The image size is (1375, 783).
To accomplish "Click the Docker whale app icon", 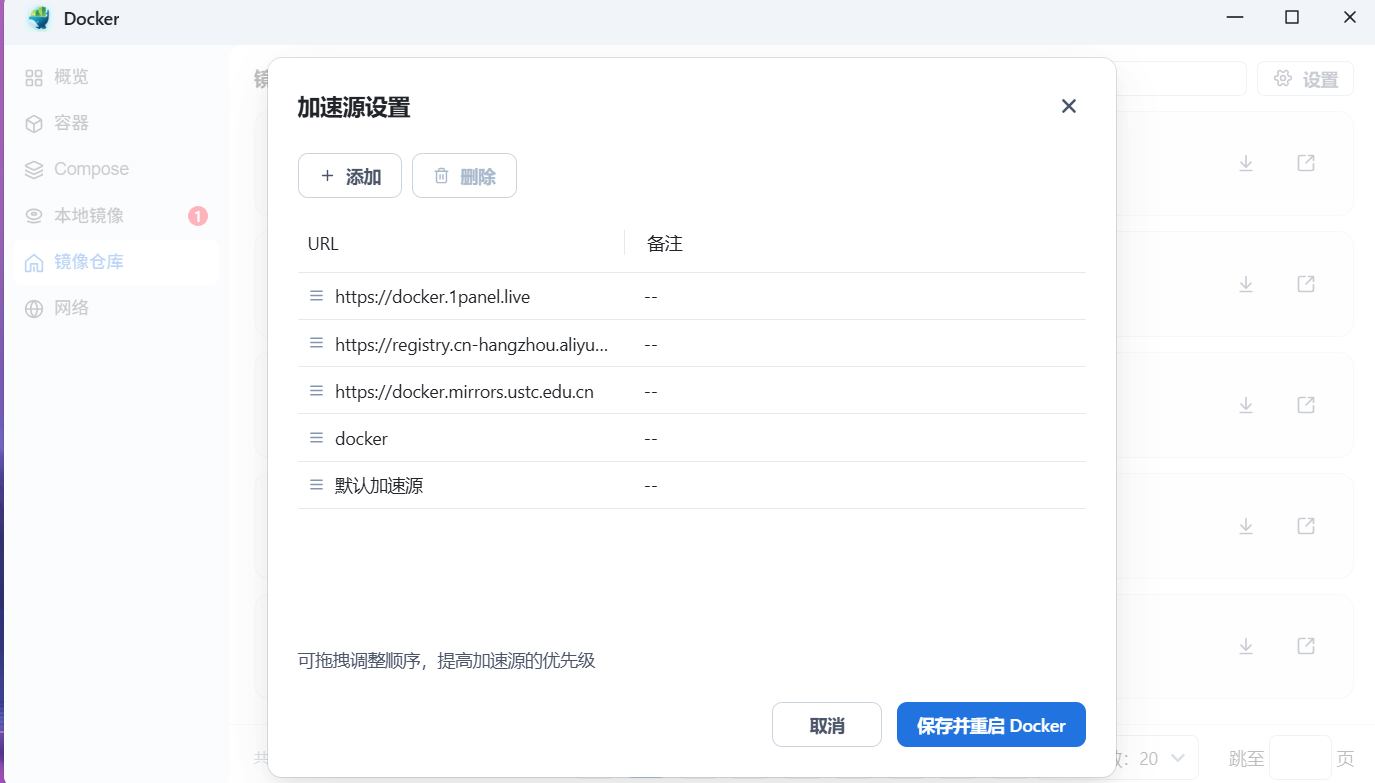I will 39,18.
